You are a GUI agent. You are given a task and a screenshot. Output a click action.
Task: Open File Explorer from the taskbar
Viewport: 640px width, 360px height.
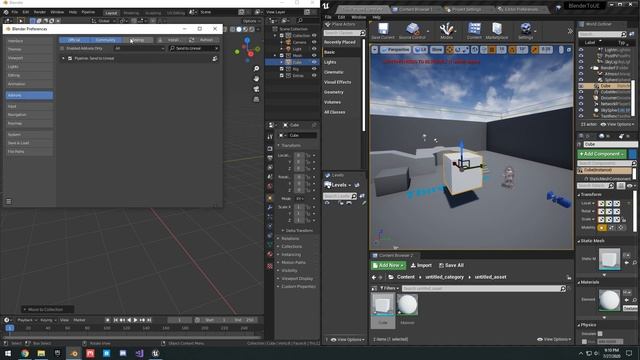41,353
